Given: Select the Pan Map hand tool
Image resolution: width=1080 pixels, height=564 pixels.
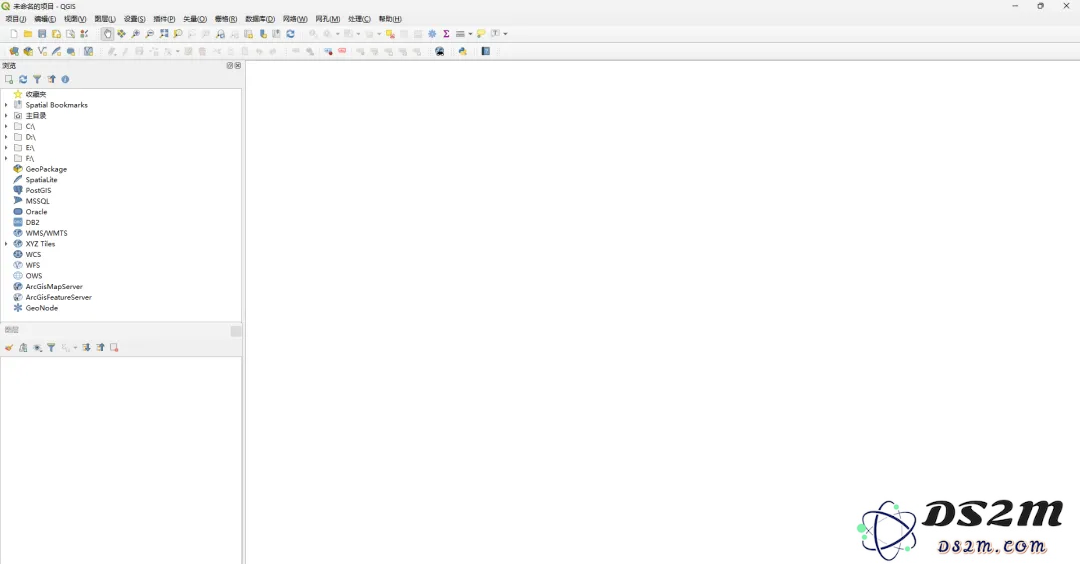Looking at the screenshot, I should tap(107, 34).
